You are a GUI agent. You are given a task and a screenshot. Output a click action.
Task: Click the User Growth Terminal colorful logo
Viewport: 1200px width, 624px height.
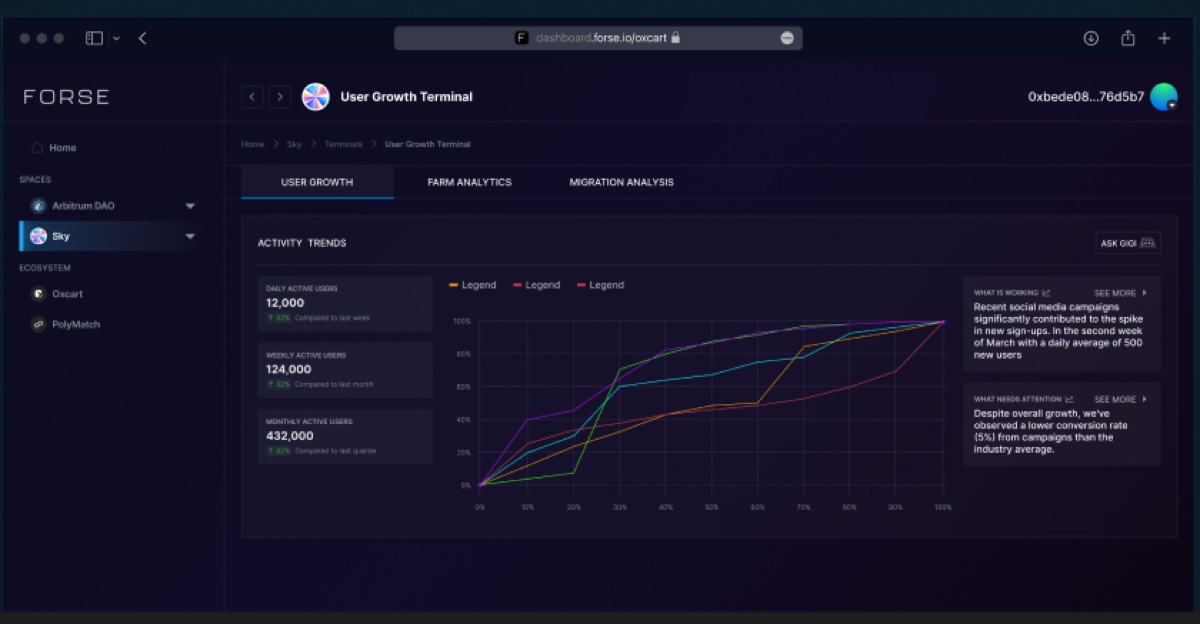coord(316,97)
